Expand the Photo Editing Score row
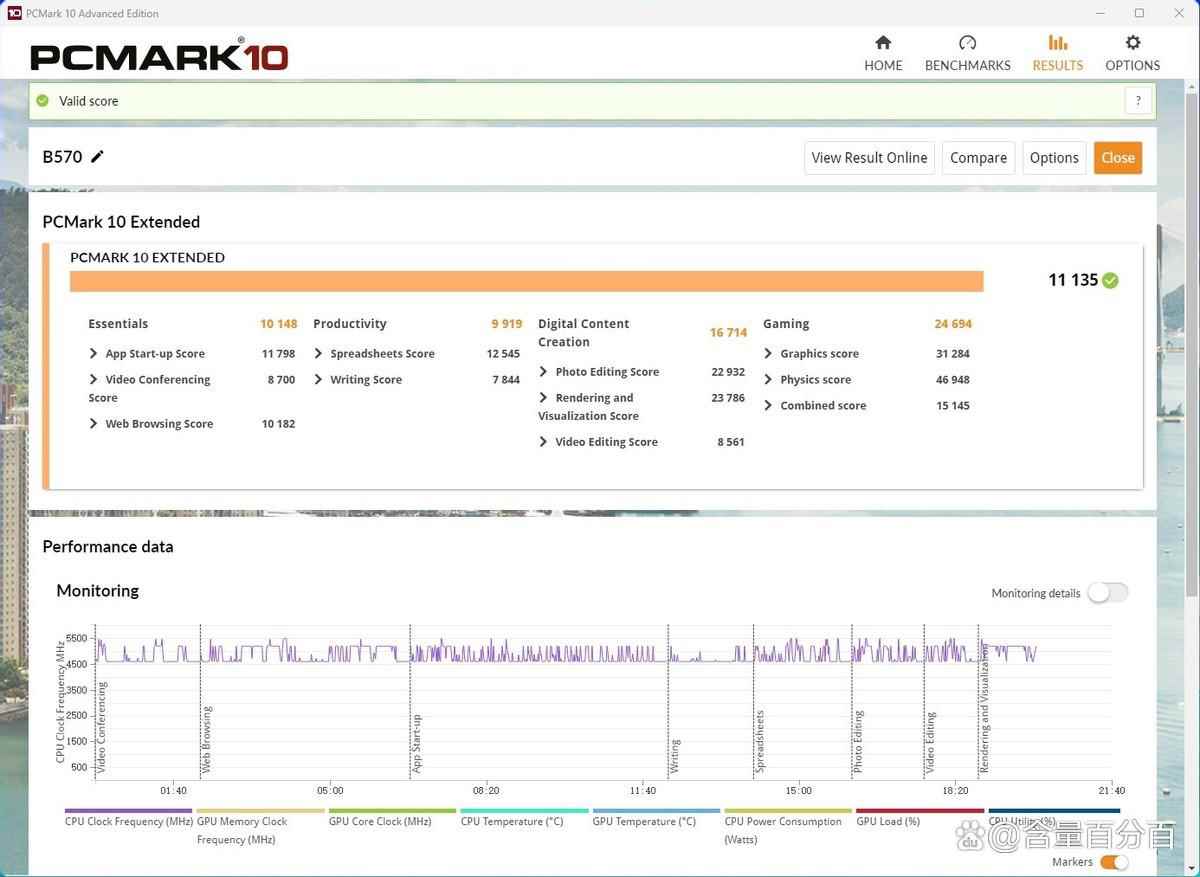The image size is (1200, 877). 544,372
